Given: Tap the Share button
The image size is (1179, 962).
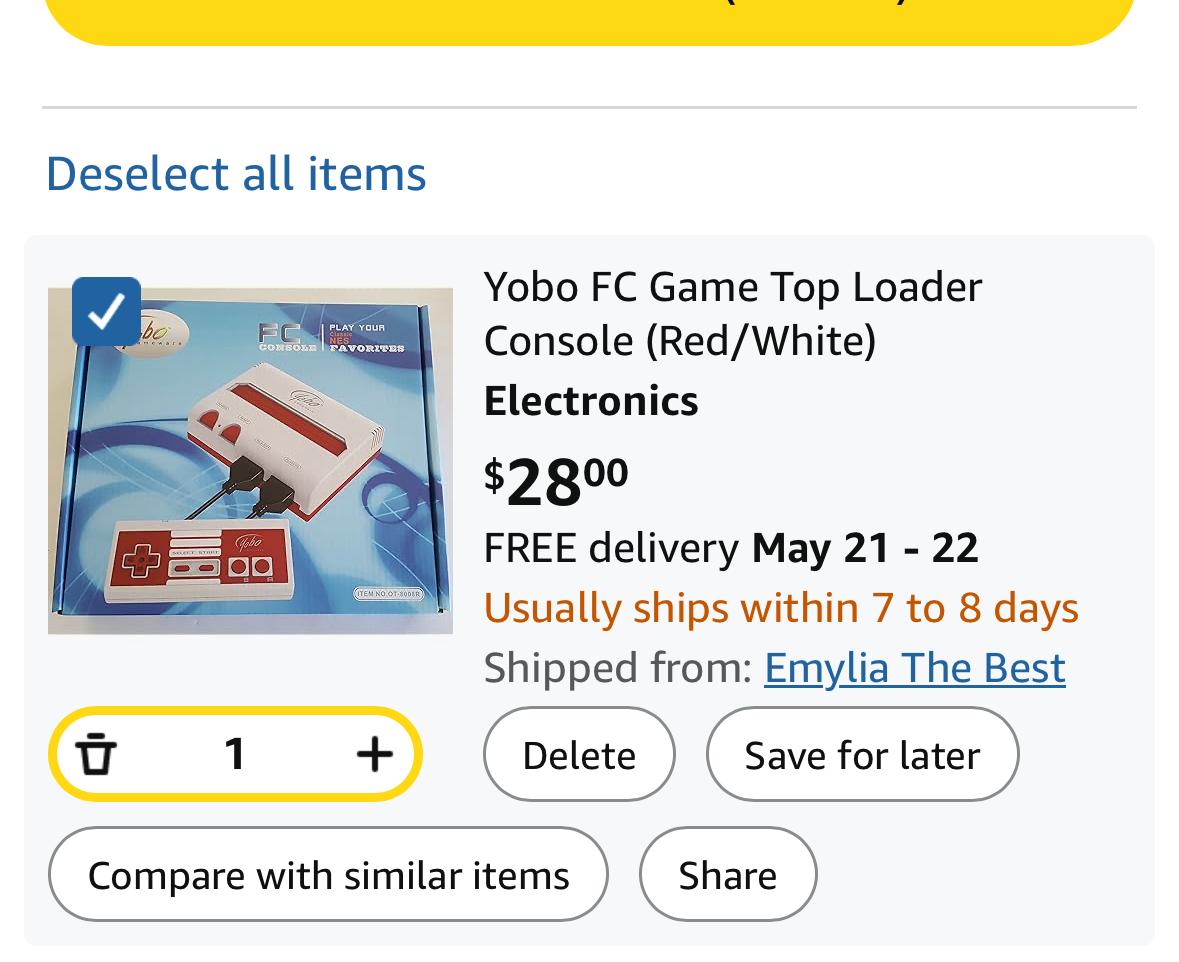Looking at the screenshot, I should [x=728, y=875].
